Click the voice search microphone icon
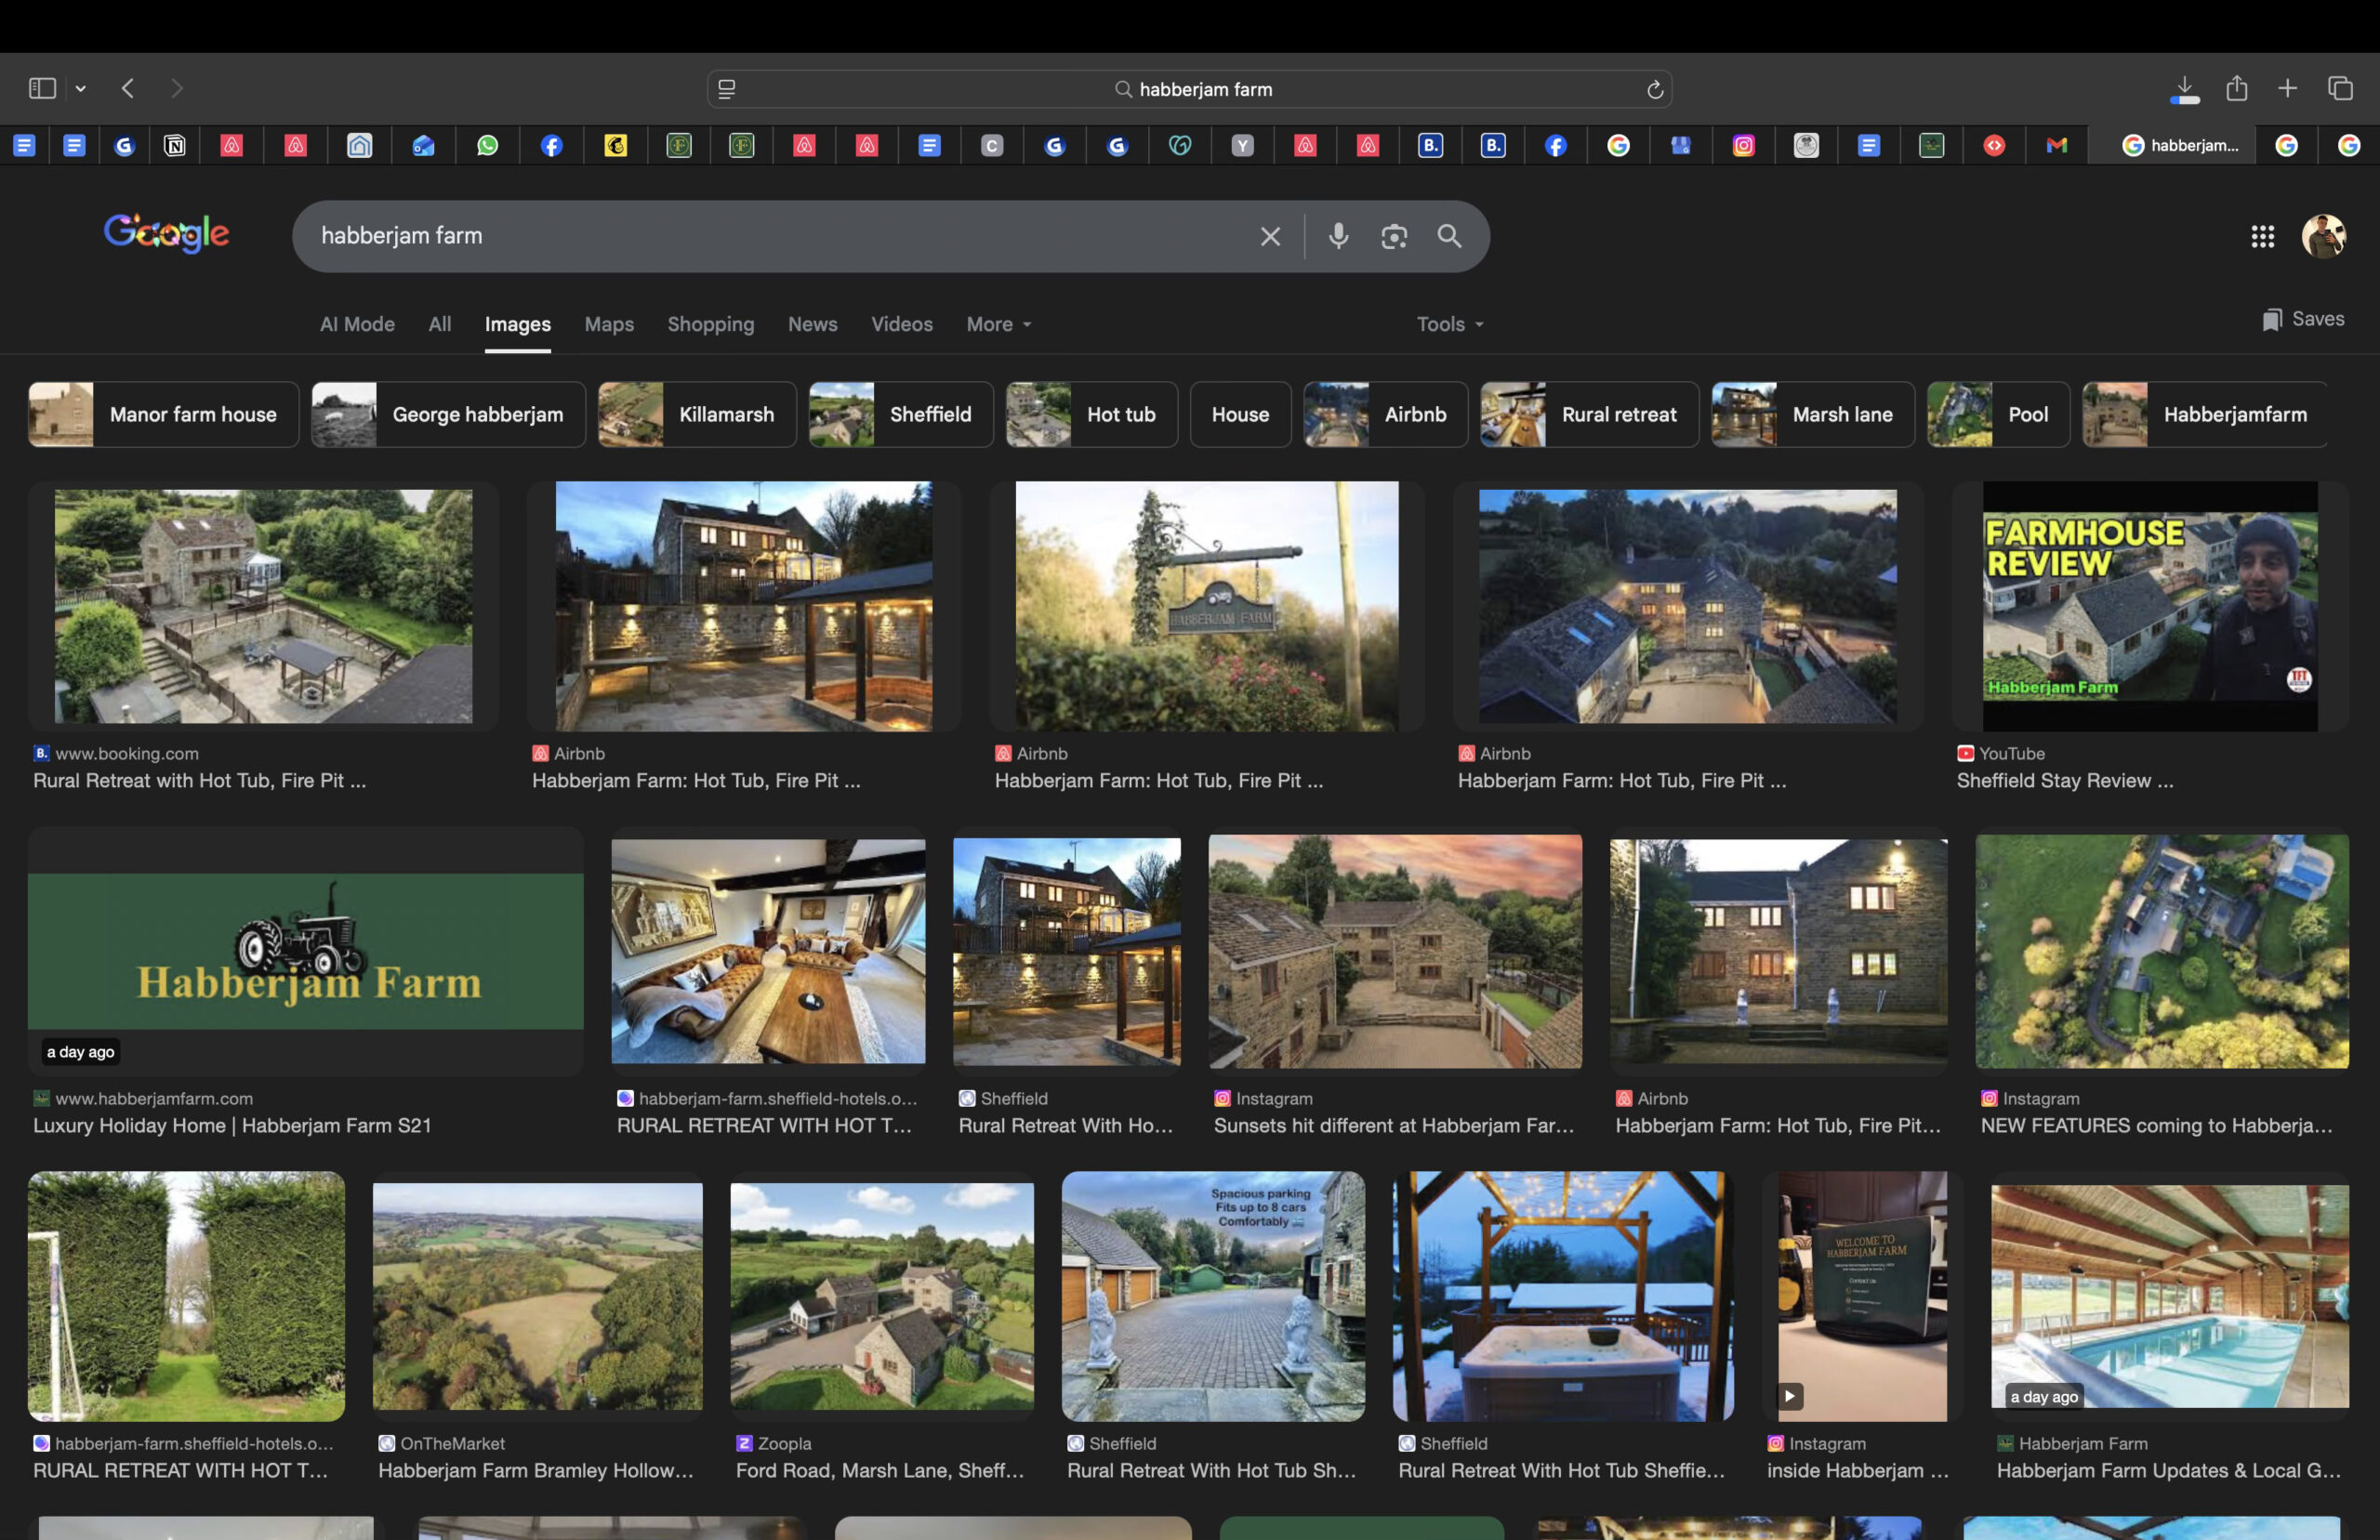The height and width of the screenshot is (1540, 2380). [x=1338, y=236]
